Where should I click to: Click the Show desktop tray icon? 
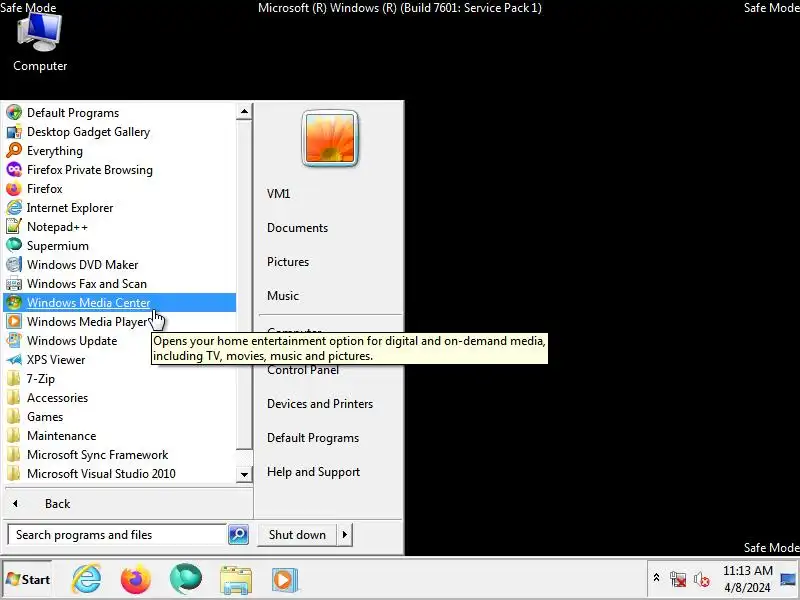[x=788, y=579]
